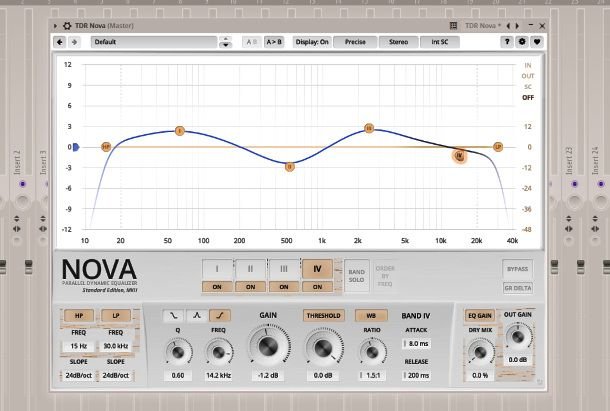
Task: Select the LP node on the graph
Action: [x=498, y=147]
